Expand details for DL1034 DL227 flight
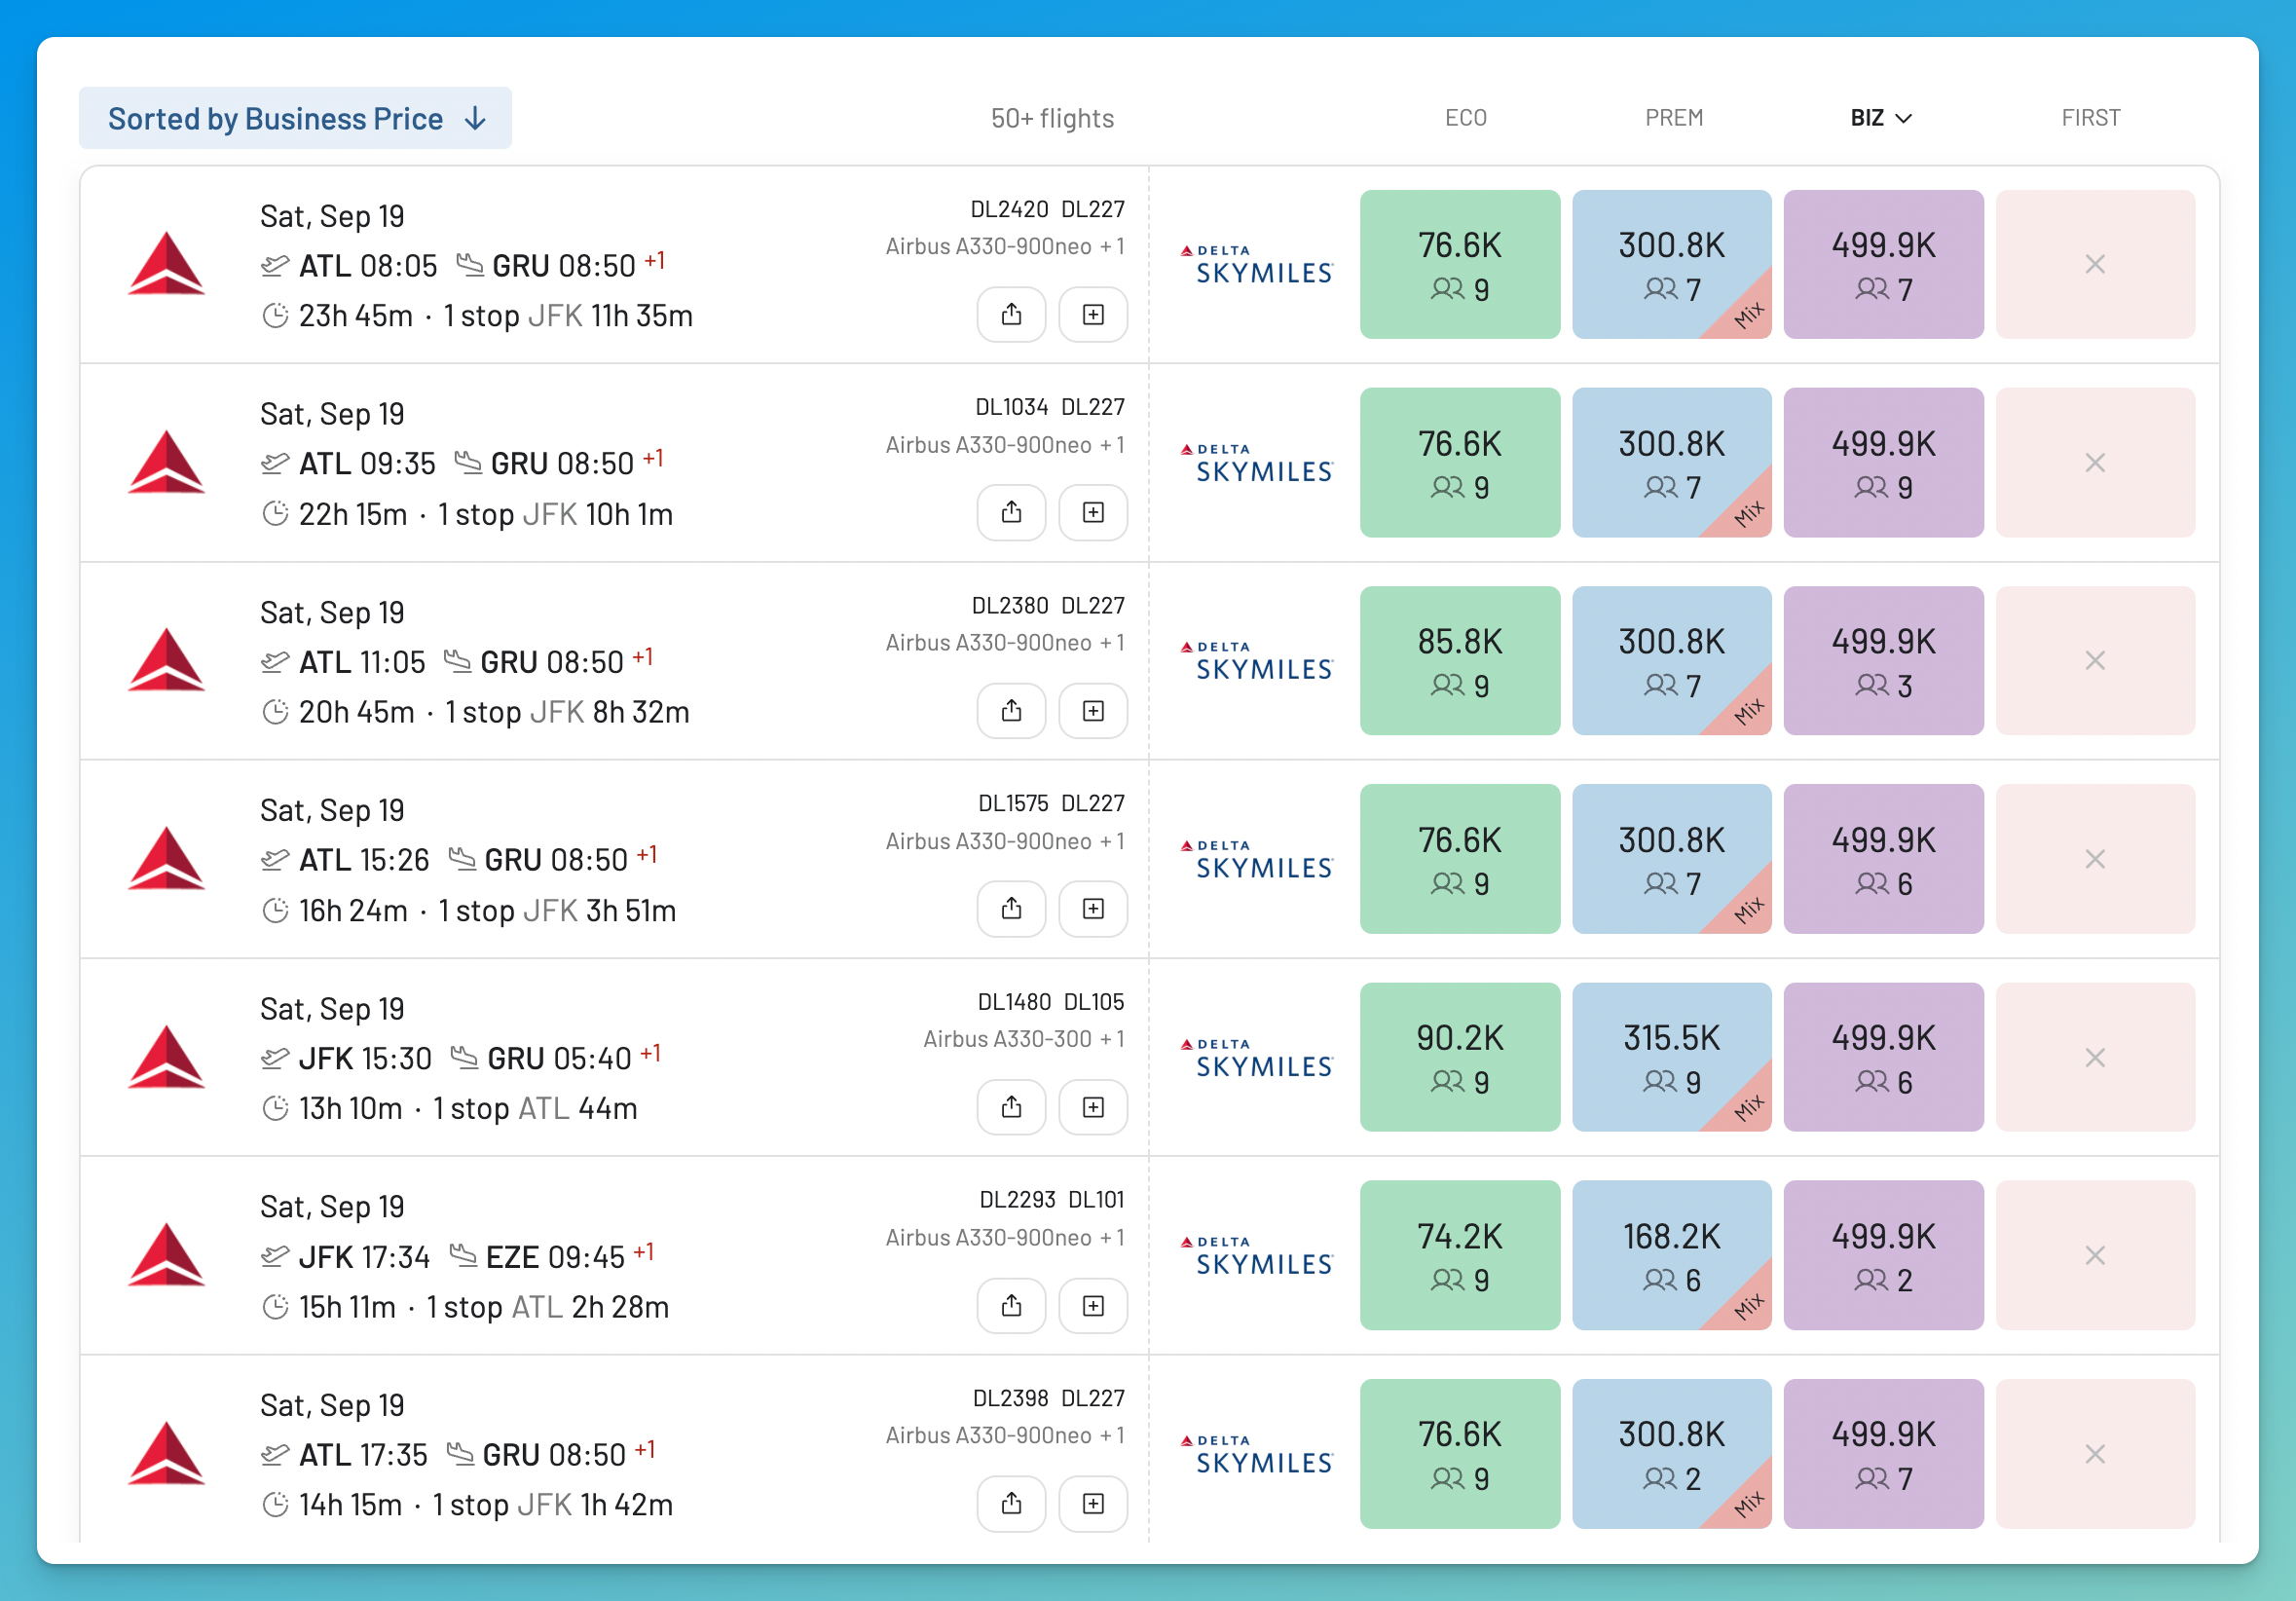Viewport: 2296px width, 1601px height. pos(1093,513)
